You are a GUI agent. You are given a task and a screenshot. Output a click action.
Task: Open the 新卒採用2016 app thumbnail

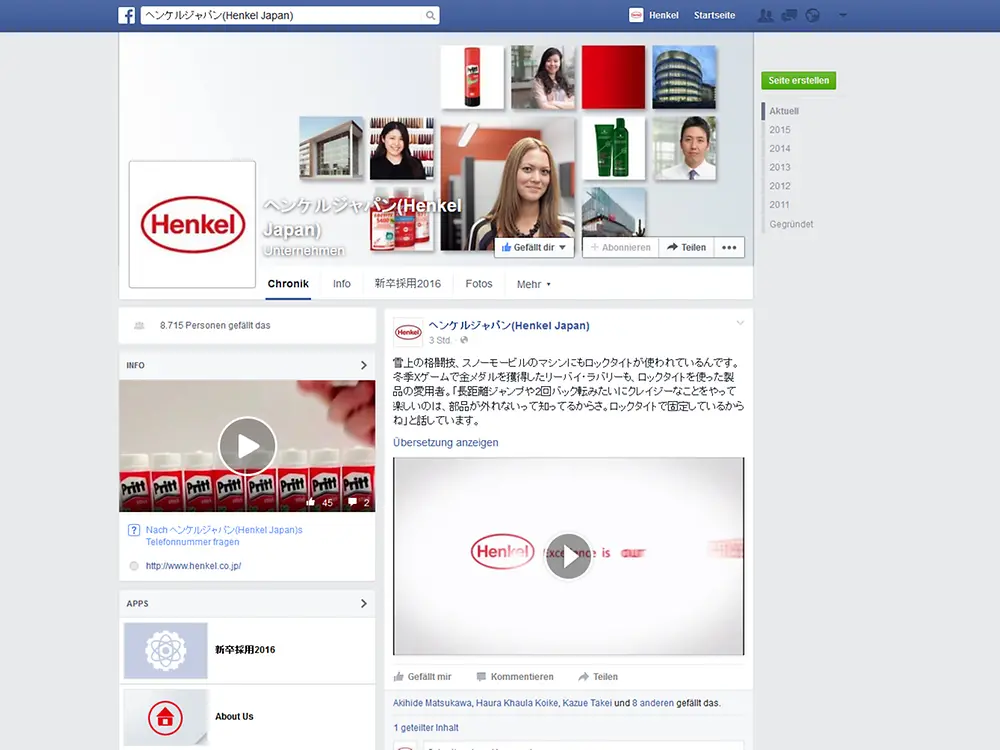click(x=166, y=651)
